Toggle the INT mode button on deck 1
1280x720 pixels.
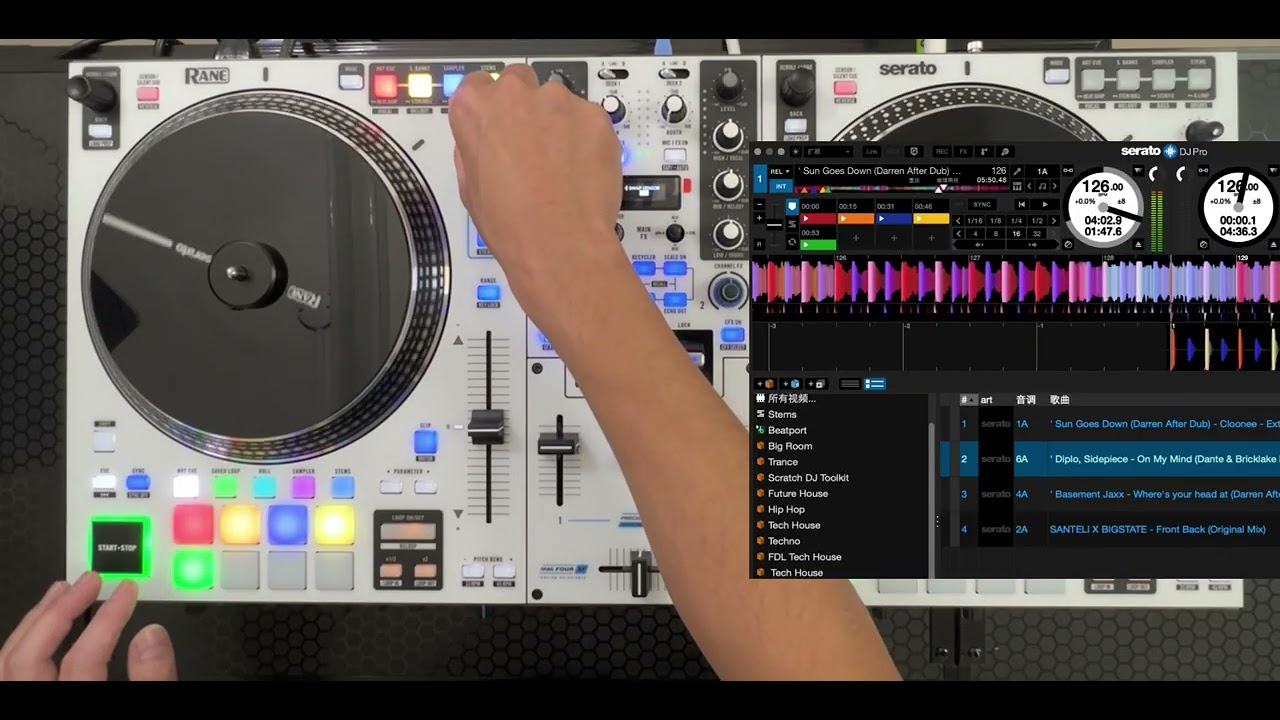(x=781, y=186)
